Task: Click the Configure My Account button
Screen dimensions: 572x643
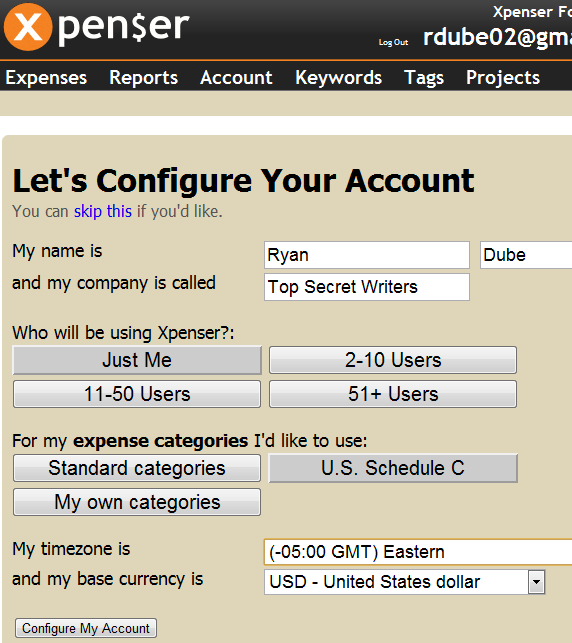Action: coord(86,628)
